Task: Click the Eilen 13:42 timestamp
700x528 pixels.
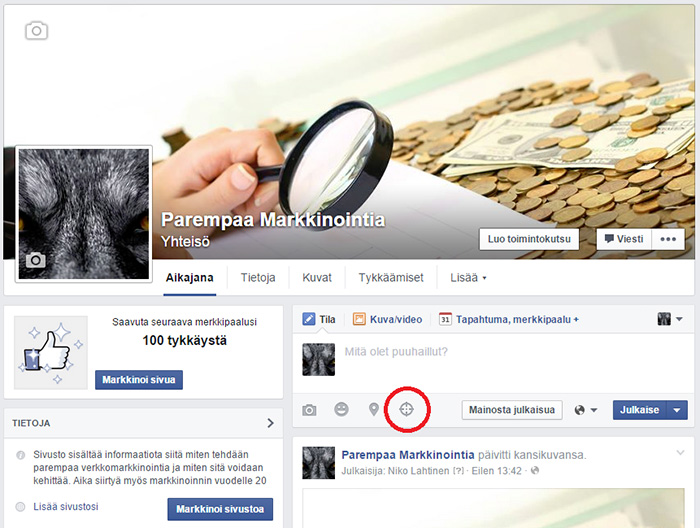Action: coord(496,471)
